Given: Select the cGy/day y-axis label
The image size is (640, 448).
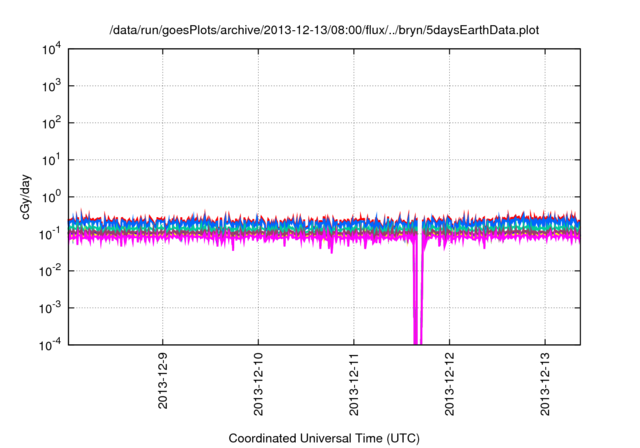Looking at the screenshot, I should (25, 197).
